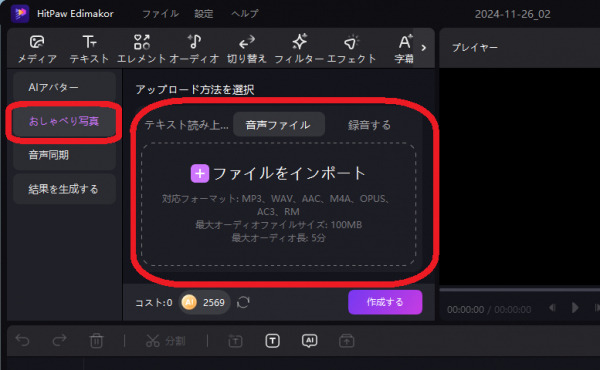Open the 切り替え transitions panel

pos(246,49)
